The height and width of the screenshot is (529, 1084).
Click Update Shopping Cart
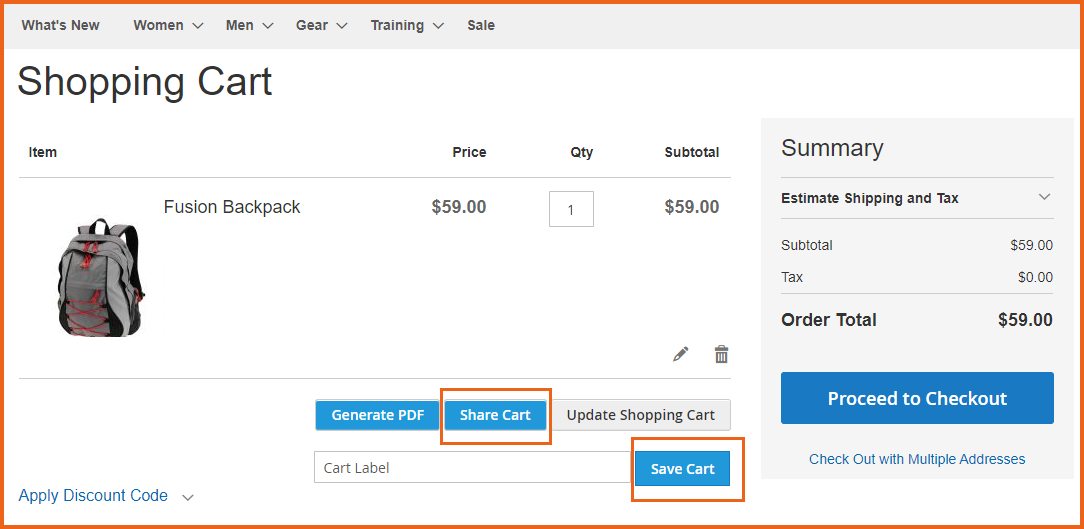pos(641,415)
